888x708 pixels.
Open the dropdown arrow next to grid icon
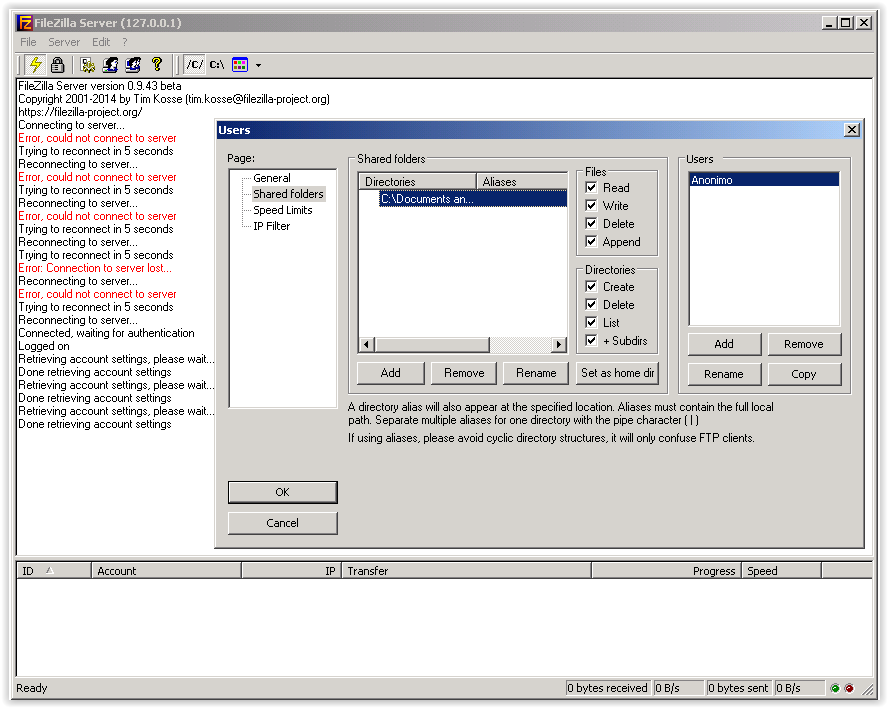tap(258, 65)
